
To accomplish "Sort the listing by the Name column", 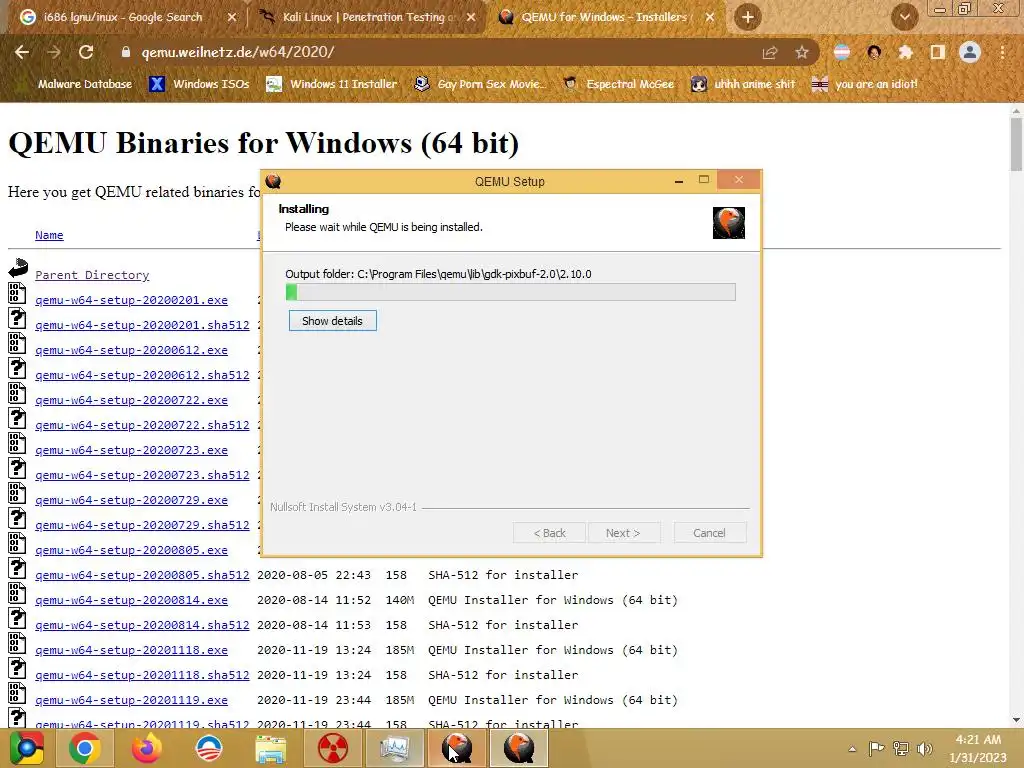I will coord(49,235).
